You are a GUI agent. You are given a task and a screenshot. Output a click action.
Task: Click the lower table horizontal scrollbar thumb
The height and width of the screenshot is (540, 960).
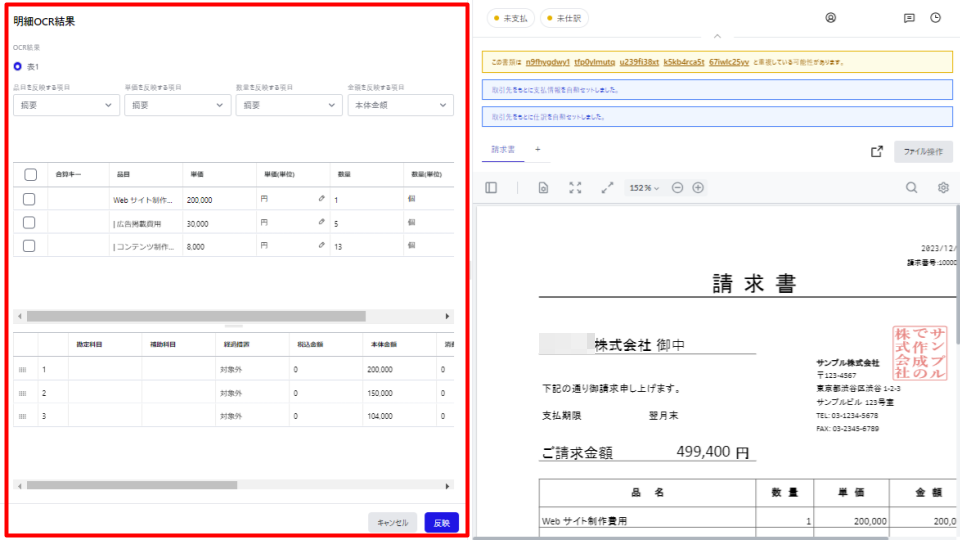click(132, 486)
